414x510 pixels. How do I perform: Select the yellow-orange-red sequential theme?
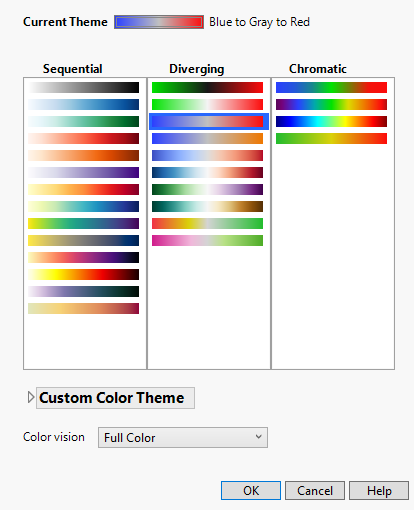tap(83, 189)
